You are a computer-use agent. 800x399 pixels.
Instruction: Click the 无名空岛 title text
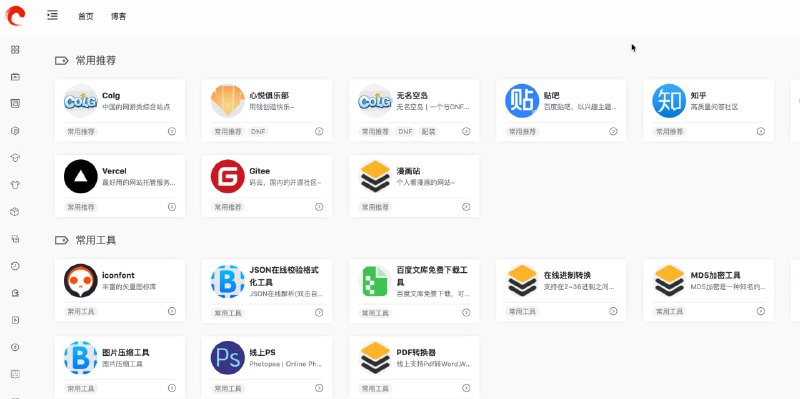412,95
